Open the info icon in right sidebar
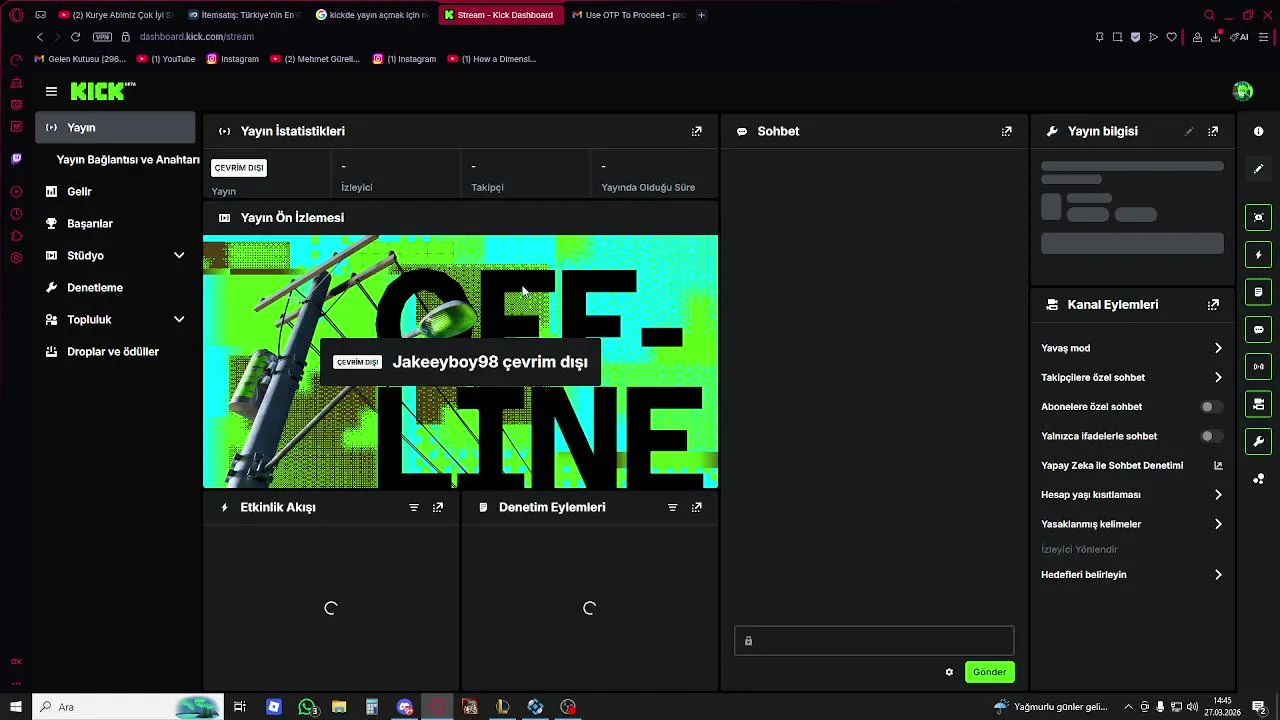The height and width of the screenshot is (720, 1280). 1258,131
